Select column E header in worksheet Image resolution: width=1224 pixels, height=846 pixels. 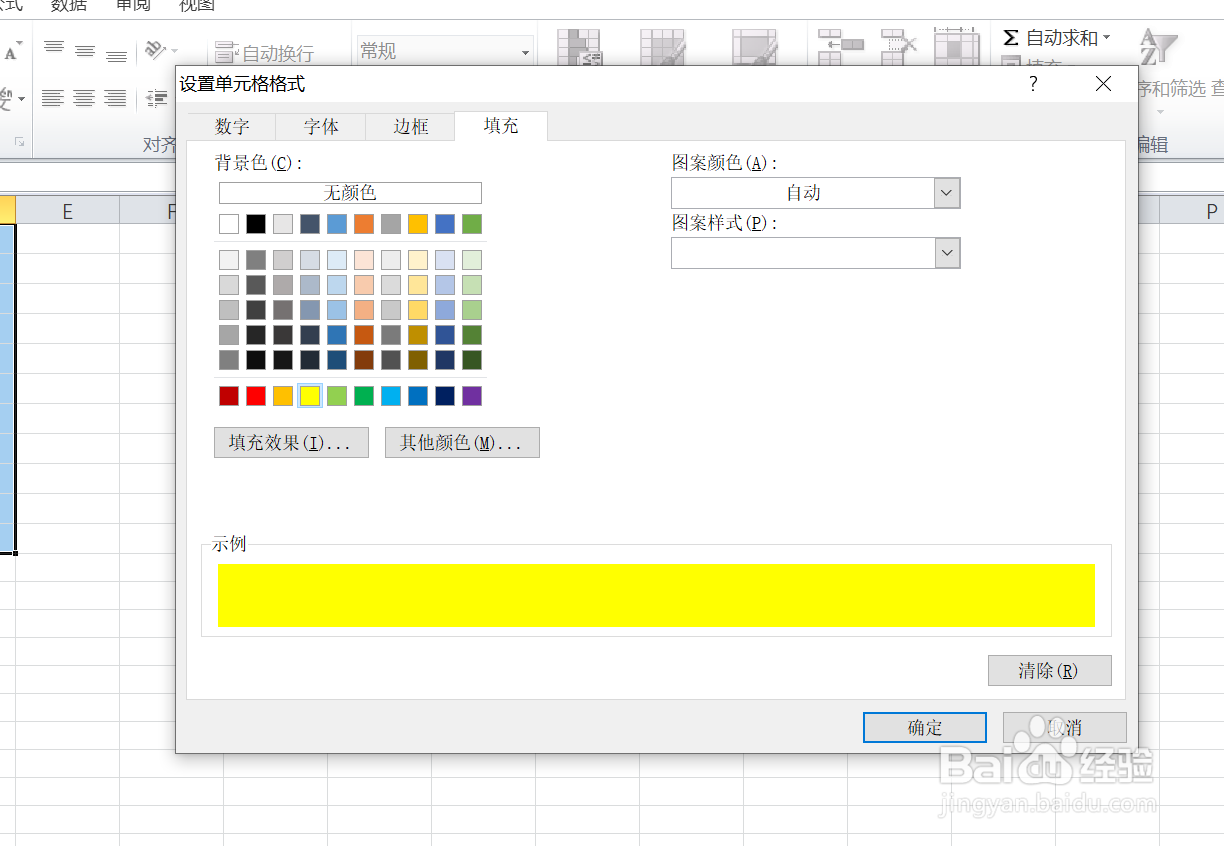(x=67, y=210)
